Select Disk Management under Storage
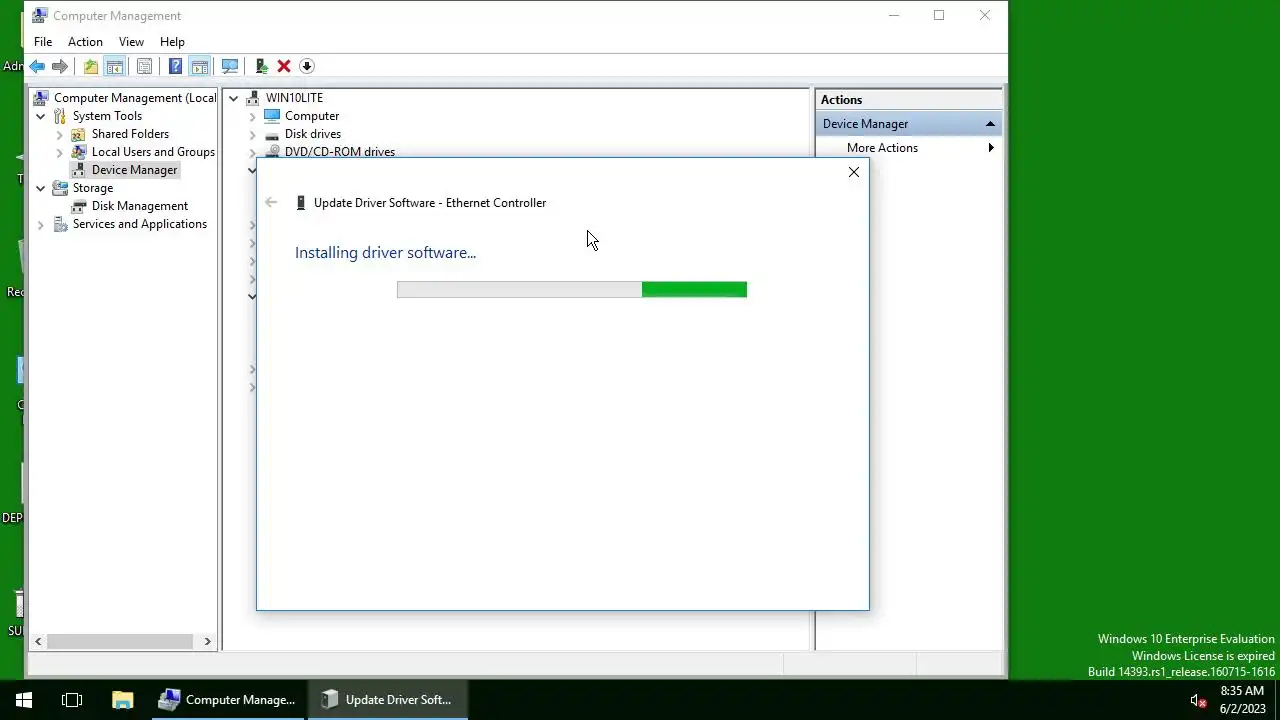This screenshot has width=1280, height=720. 139,206
